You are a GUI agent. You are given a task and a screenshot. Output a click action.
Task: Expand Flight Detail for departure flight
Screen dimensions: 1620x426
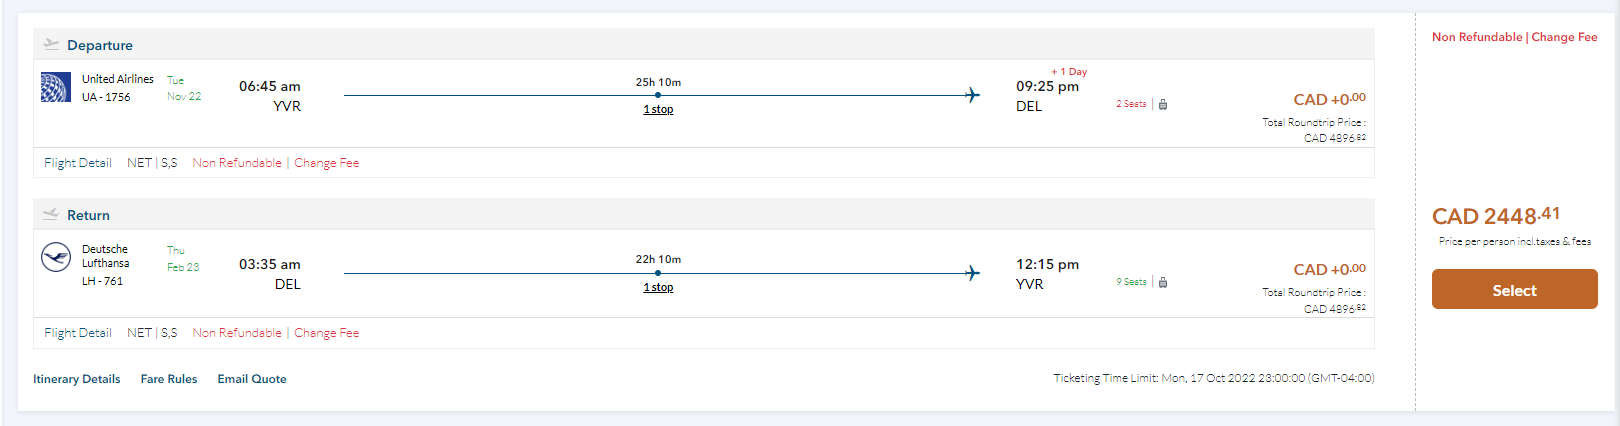pyautogui.click(x=77, y=163)
